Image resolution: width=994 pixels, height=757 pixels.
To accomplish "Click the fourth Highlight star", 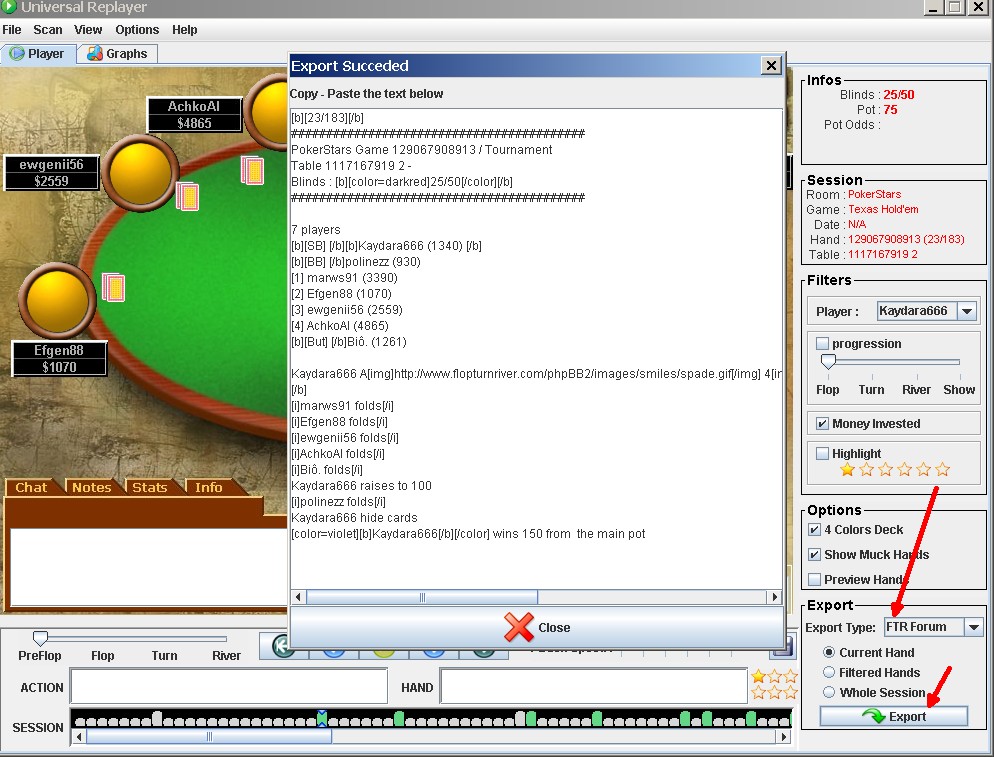I will (x=905, y=470).
